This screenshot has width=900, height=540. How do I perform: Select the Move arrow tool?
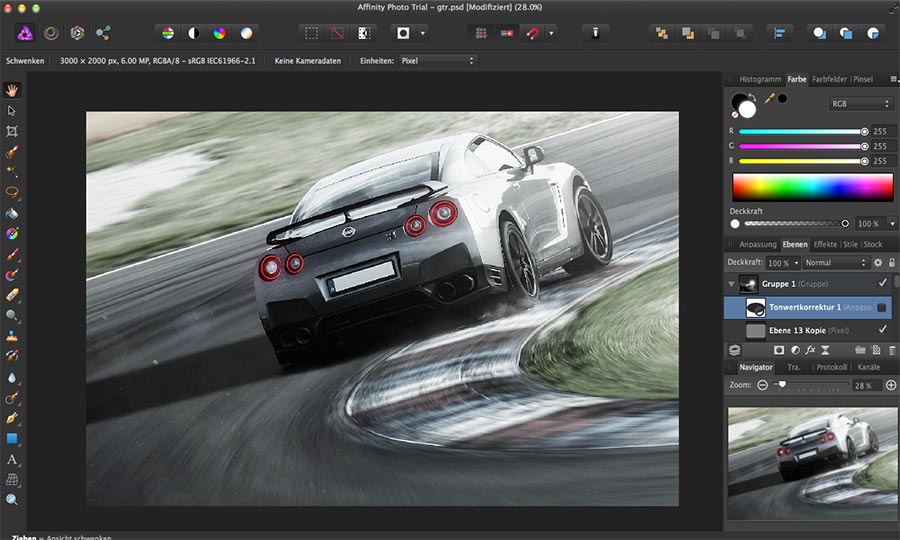point(11,111)
